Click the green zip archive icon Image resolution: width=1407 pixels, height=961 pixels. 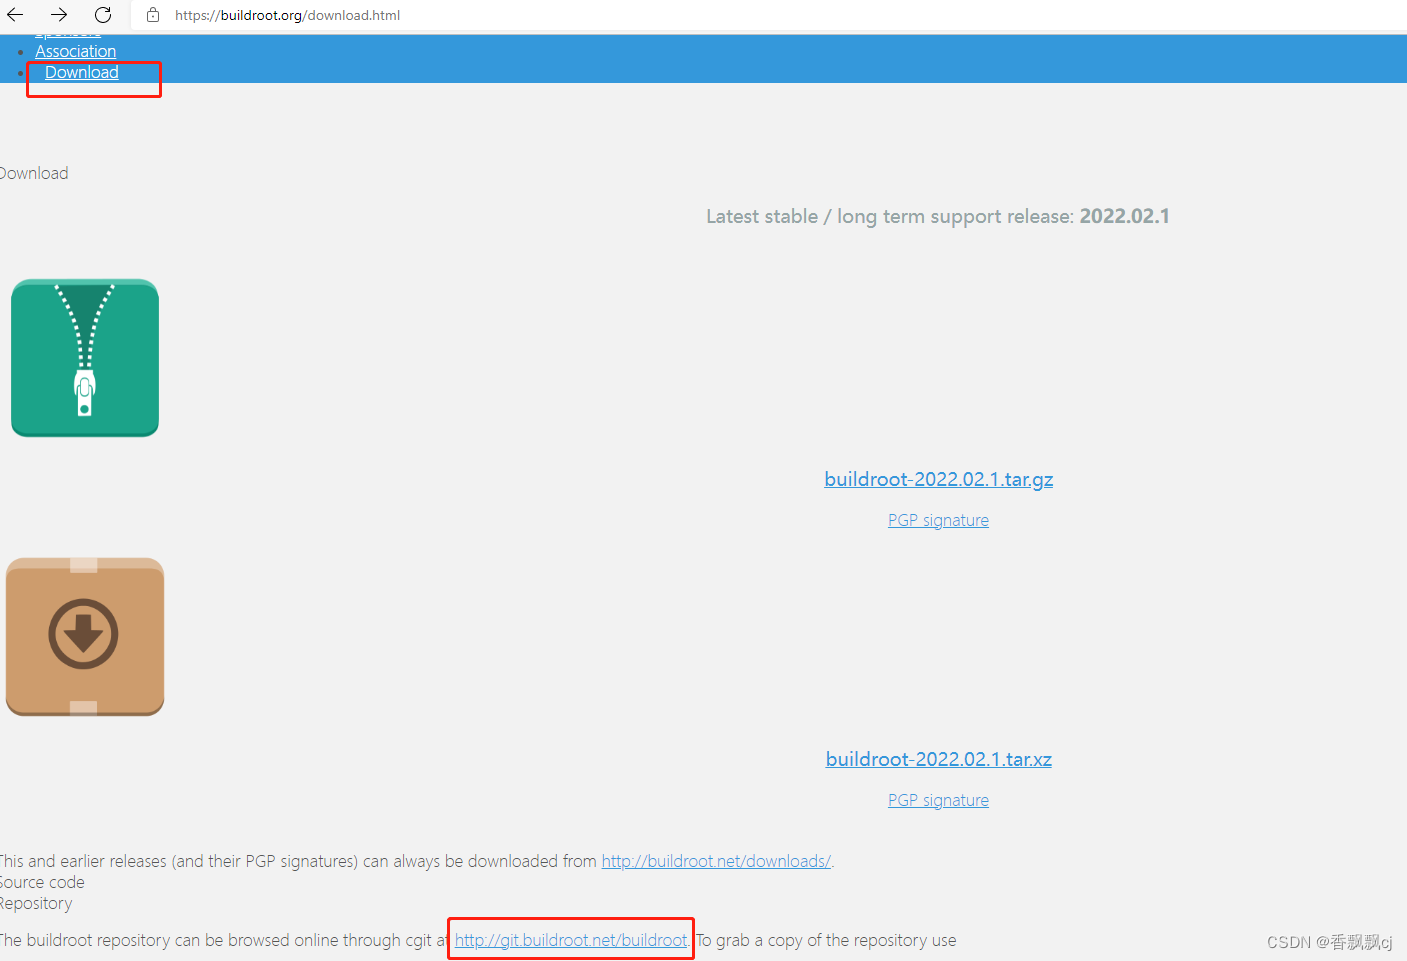tap(84, 358)
